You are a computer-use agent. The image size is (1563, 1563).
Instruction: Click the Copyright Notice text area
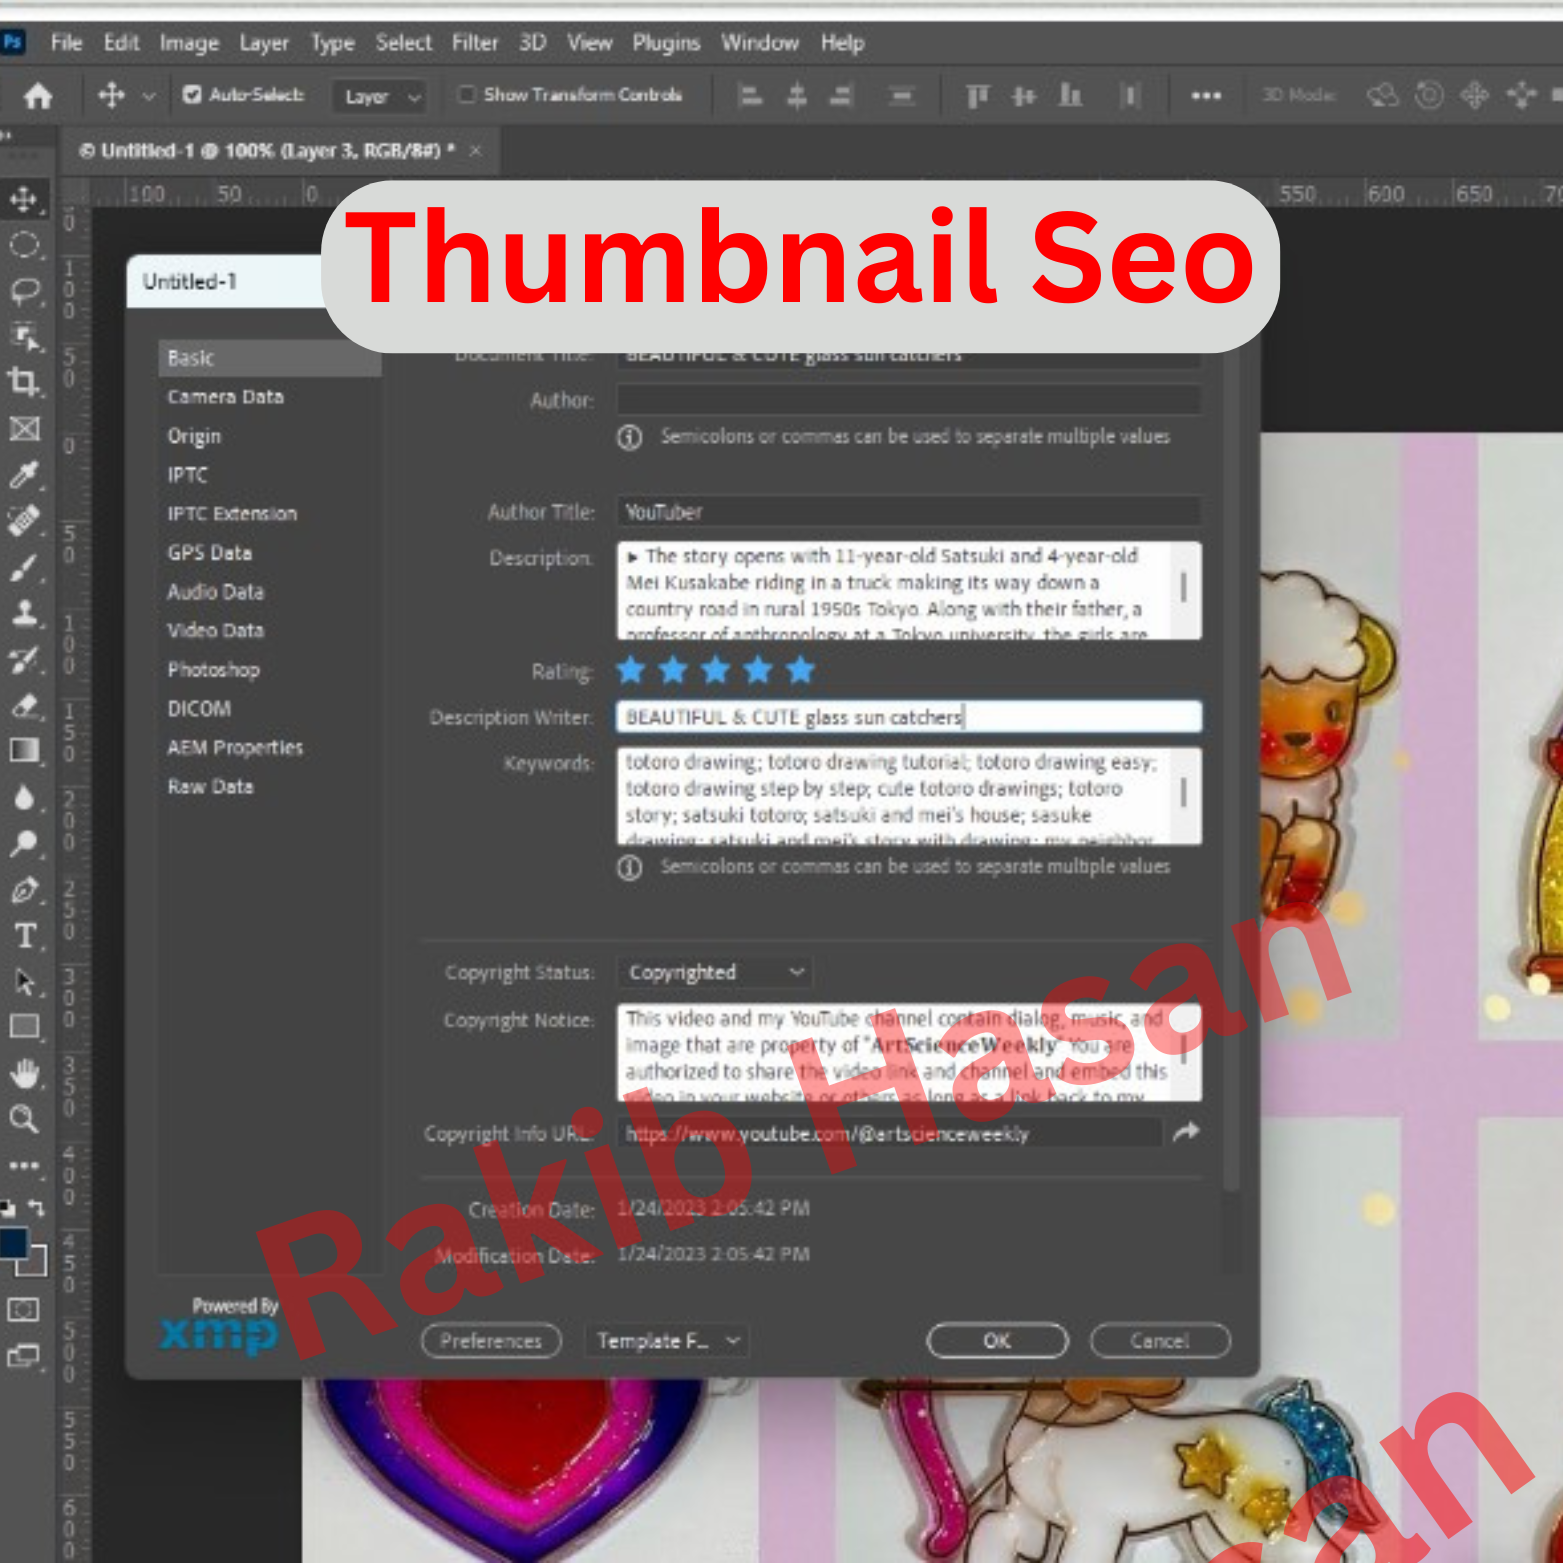click(x=909, y=1052)
